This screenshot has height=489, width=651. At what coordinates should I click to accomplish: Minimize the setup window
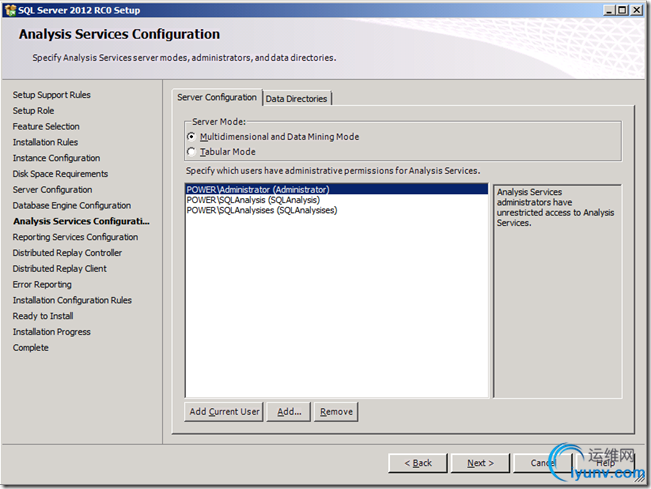tap(609, 10)
